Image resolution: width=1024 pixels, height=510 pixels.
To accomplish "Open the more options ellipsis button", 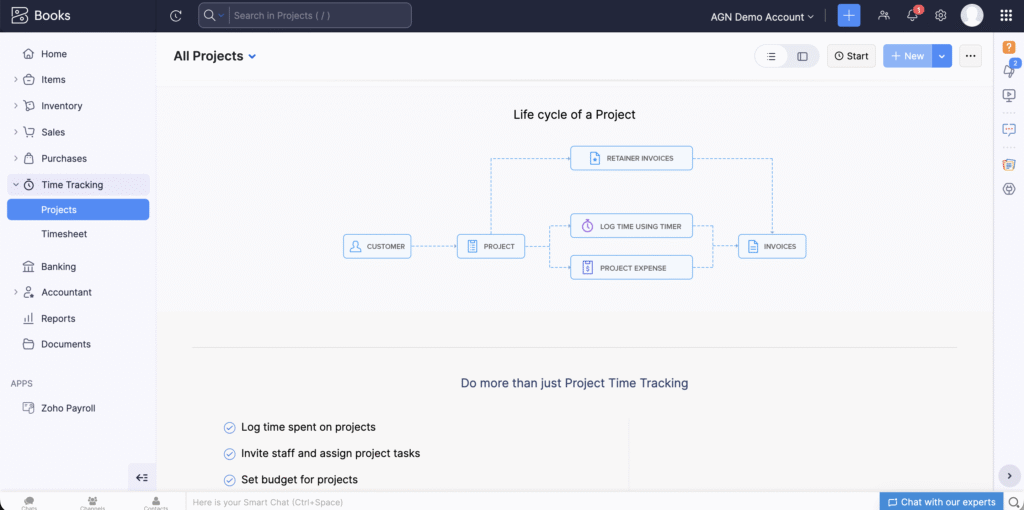I will [x=970, y=56].
